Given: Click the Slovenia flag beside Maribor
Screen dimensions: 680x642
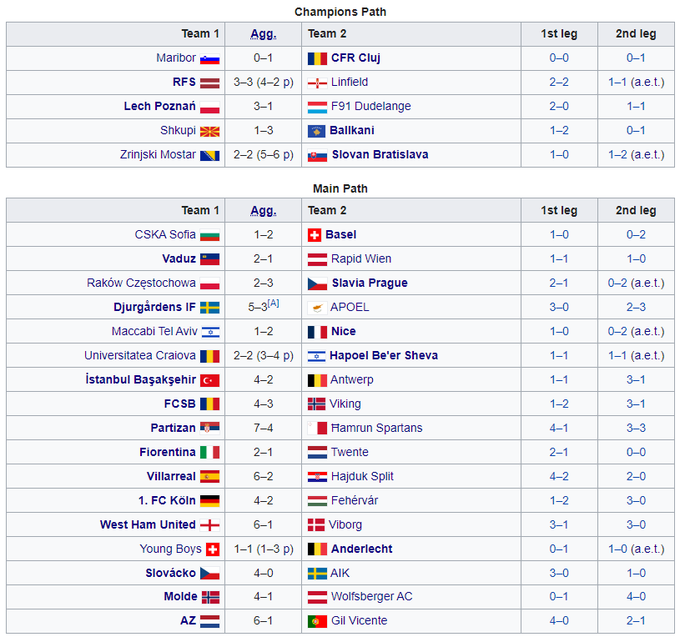Looking at the screenshot, I should click(210, 59).
